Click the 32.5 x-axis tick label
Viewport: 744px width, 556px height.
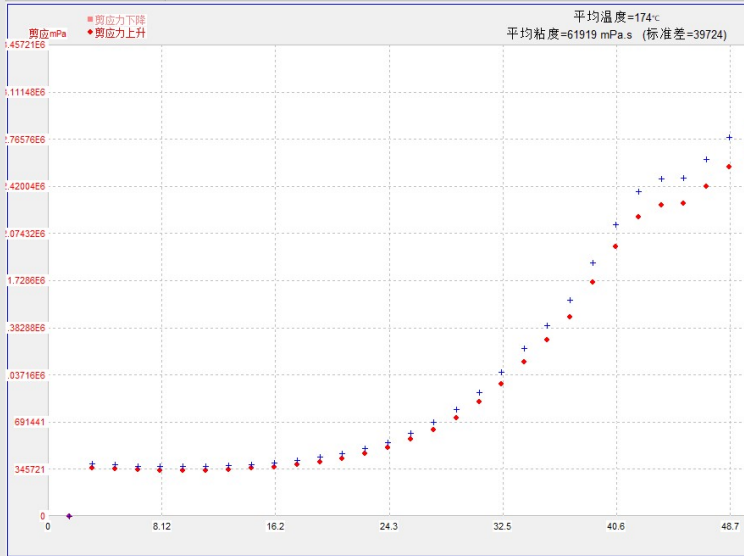tap(502, 526)
